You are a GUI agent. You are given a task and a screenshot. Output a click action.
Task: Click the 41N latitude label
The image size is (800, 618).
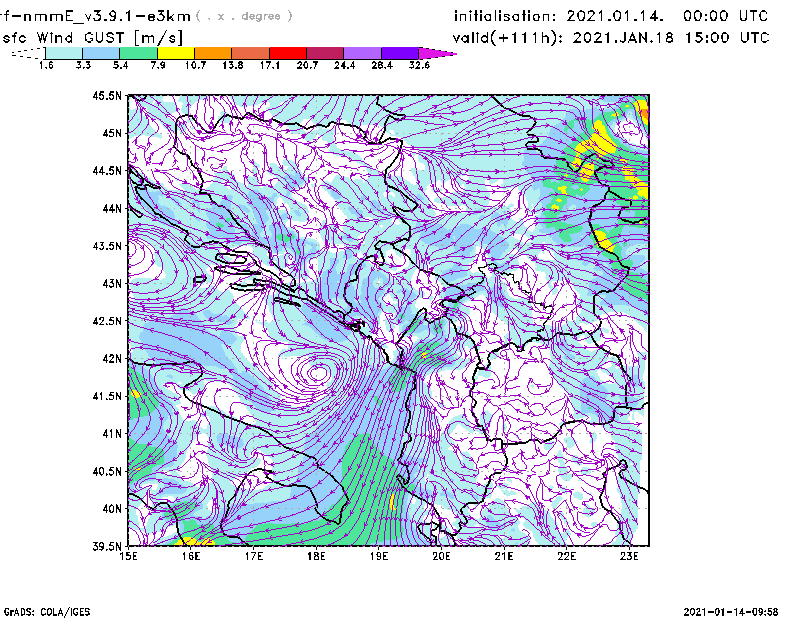click(x=113, y=433)
